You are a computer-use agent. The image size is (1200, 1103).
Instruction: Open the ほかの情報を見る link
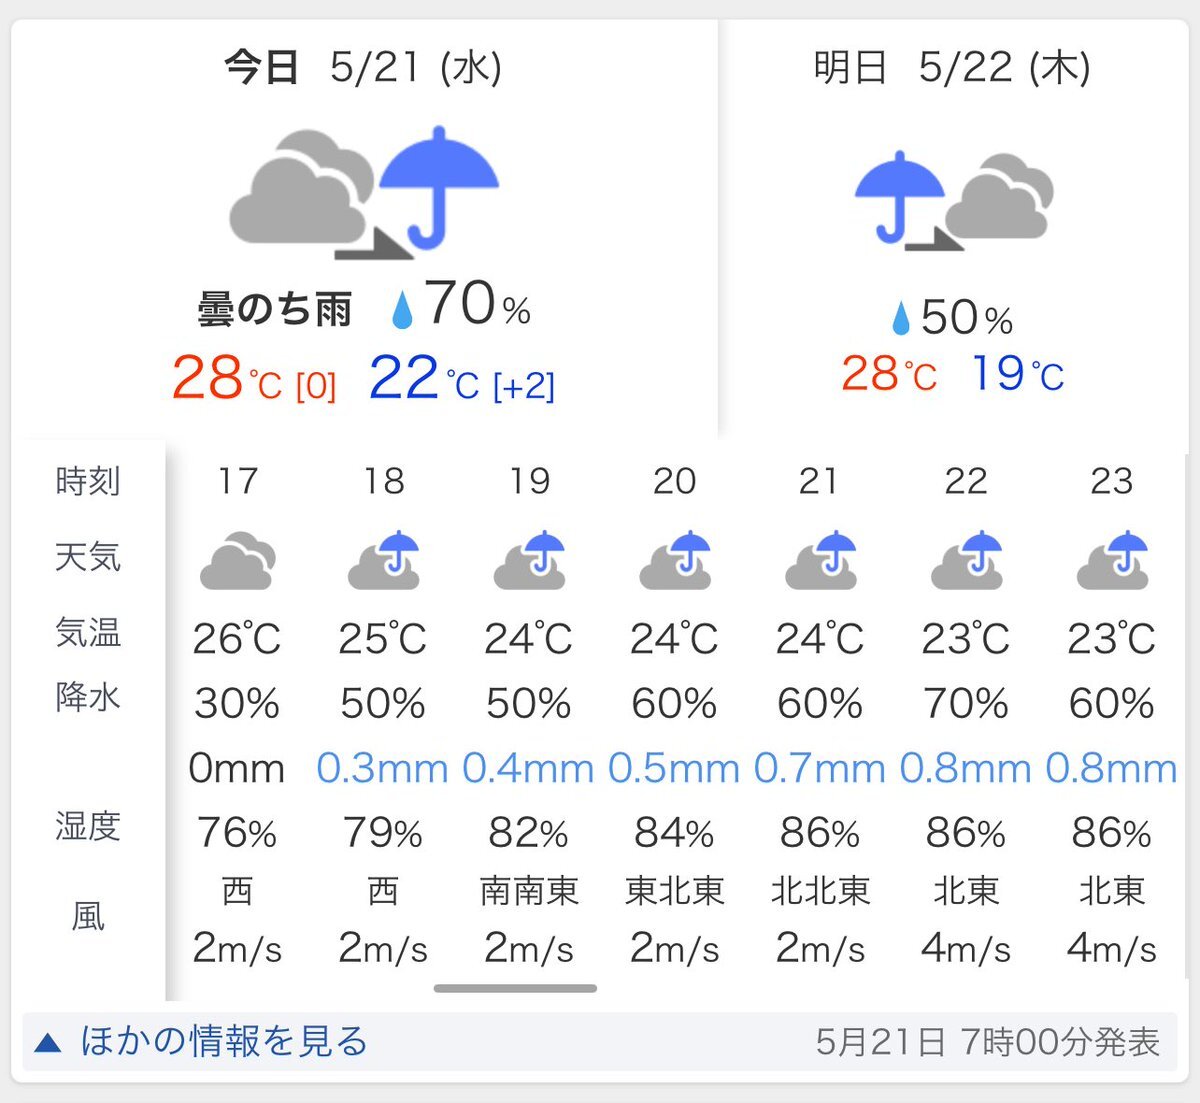pyautogui.click(x=224, y=1041)
